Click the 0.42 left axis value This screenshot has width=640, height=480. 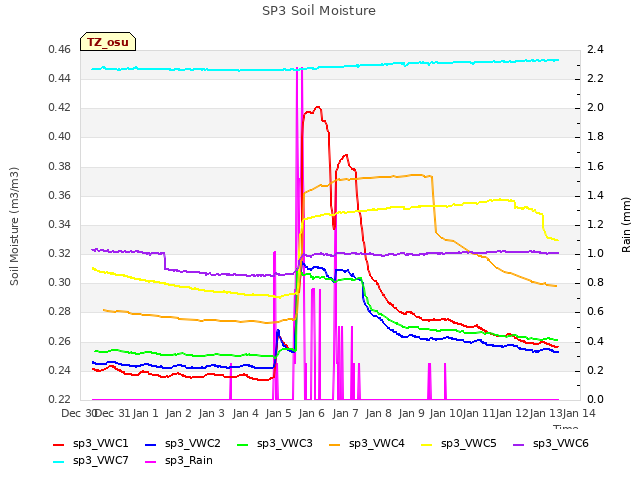tap(60, 108)
